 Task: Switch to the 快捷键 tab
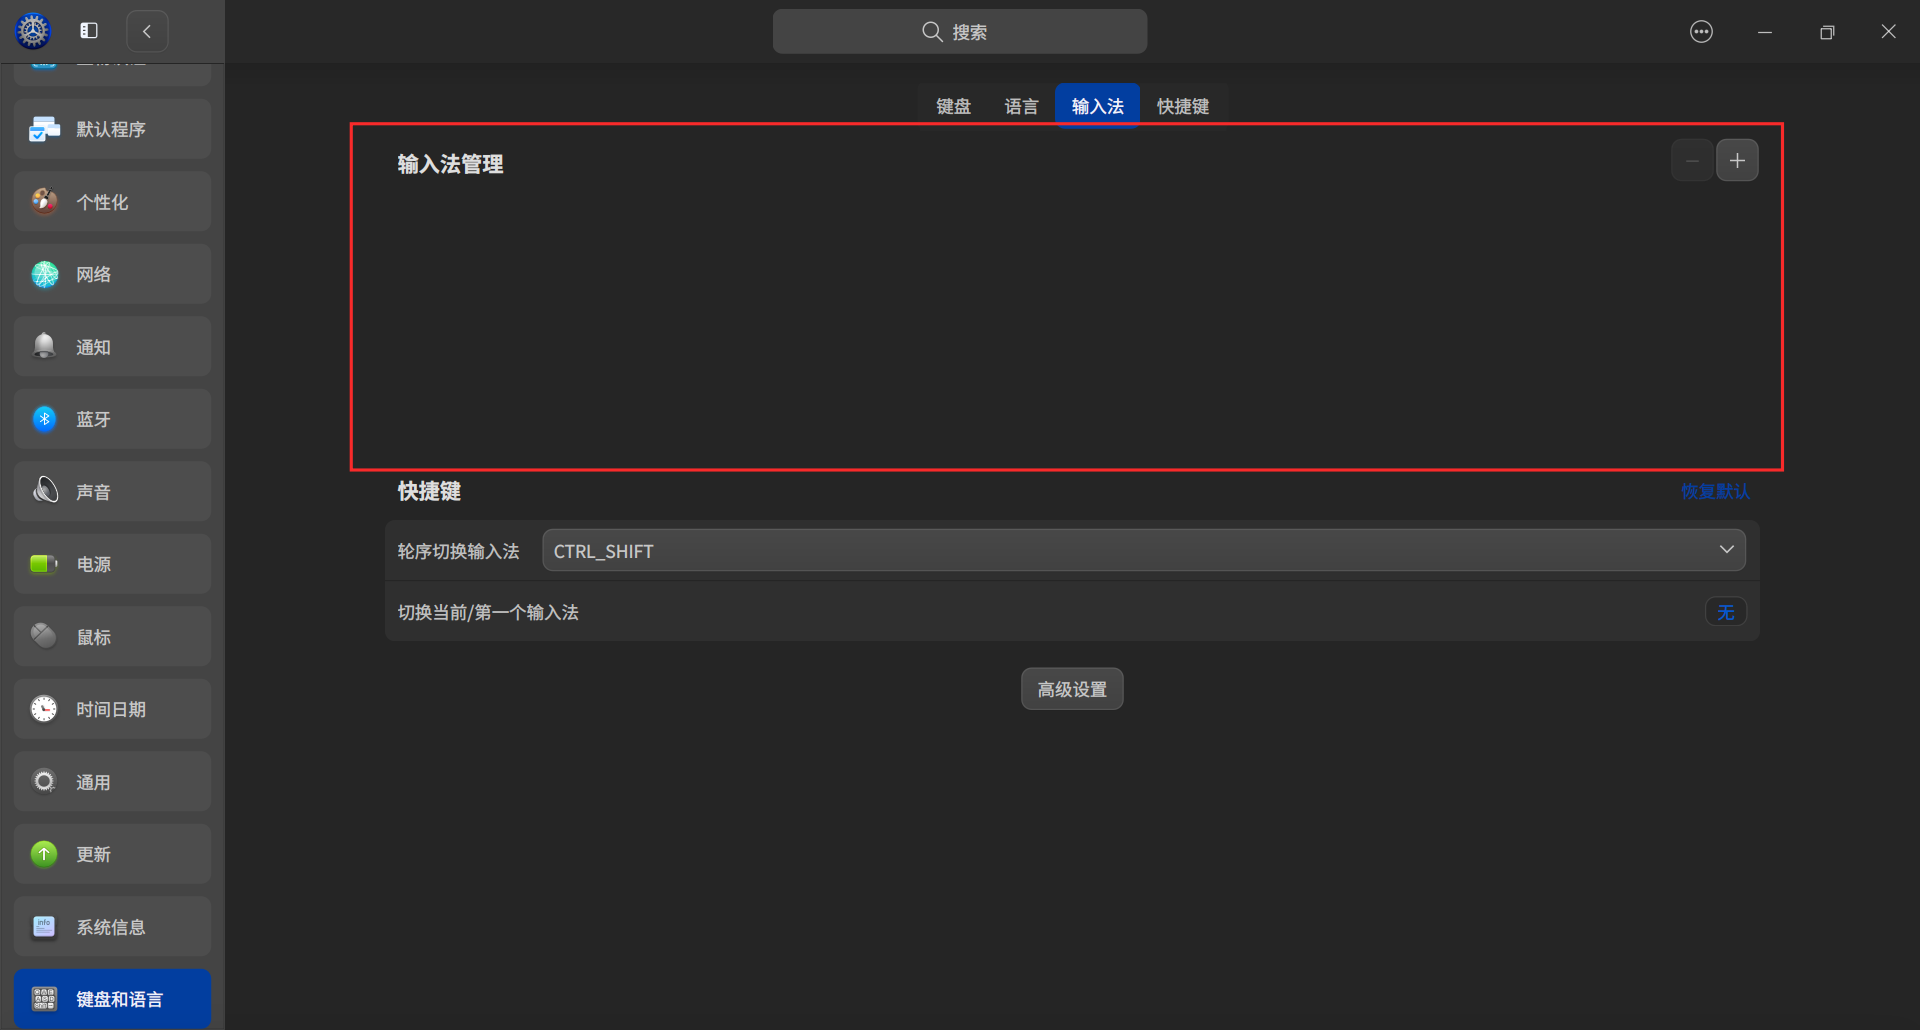pyautogui.click(x=1183, y=105)
